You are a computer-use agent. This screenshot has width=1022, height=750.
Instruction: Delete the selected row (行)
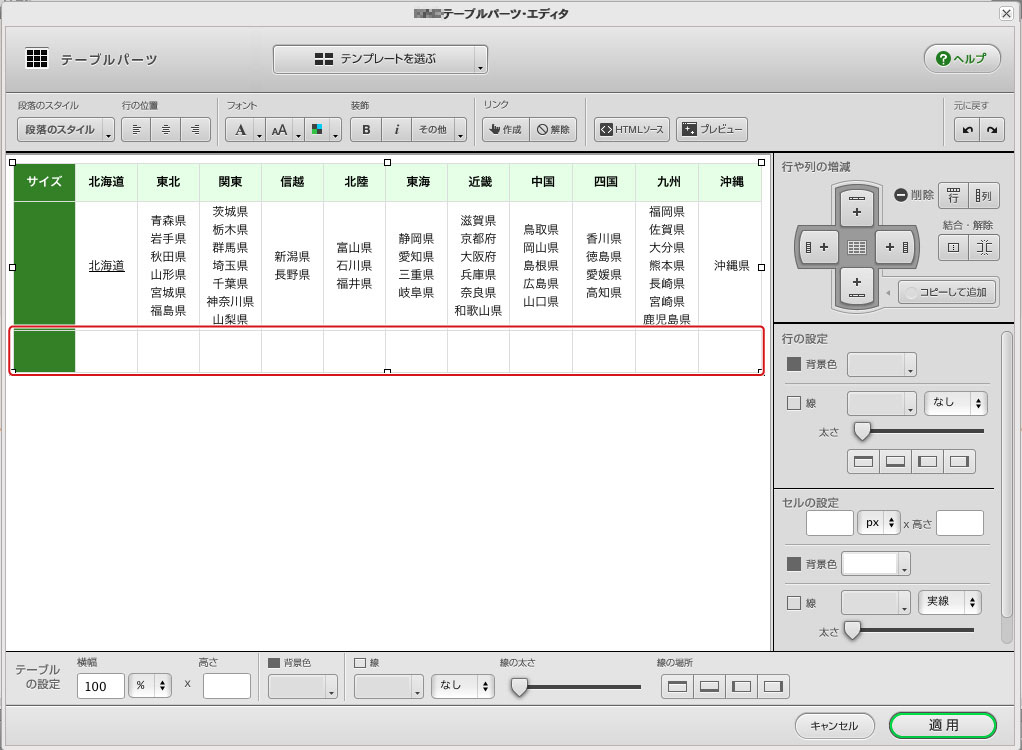click(x=953, y=195)
